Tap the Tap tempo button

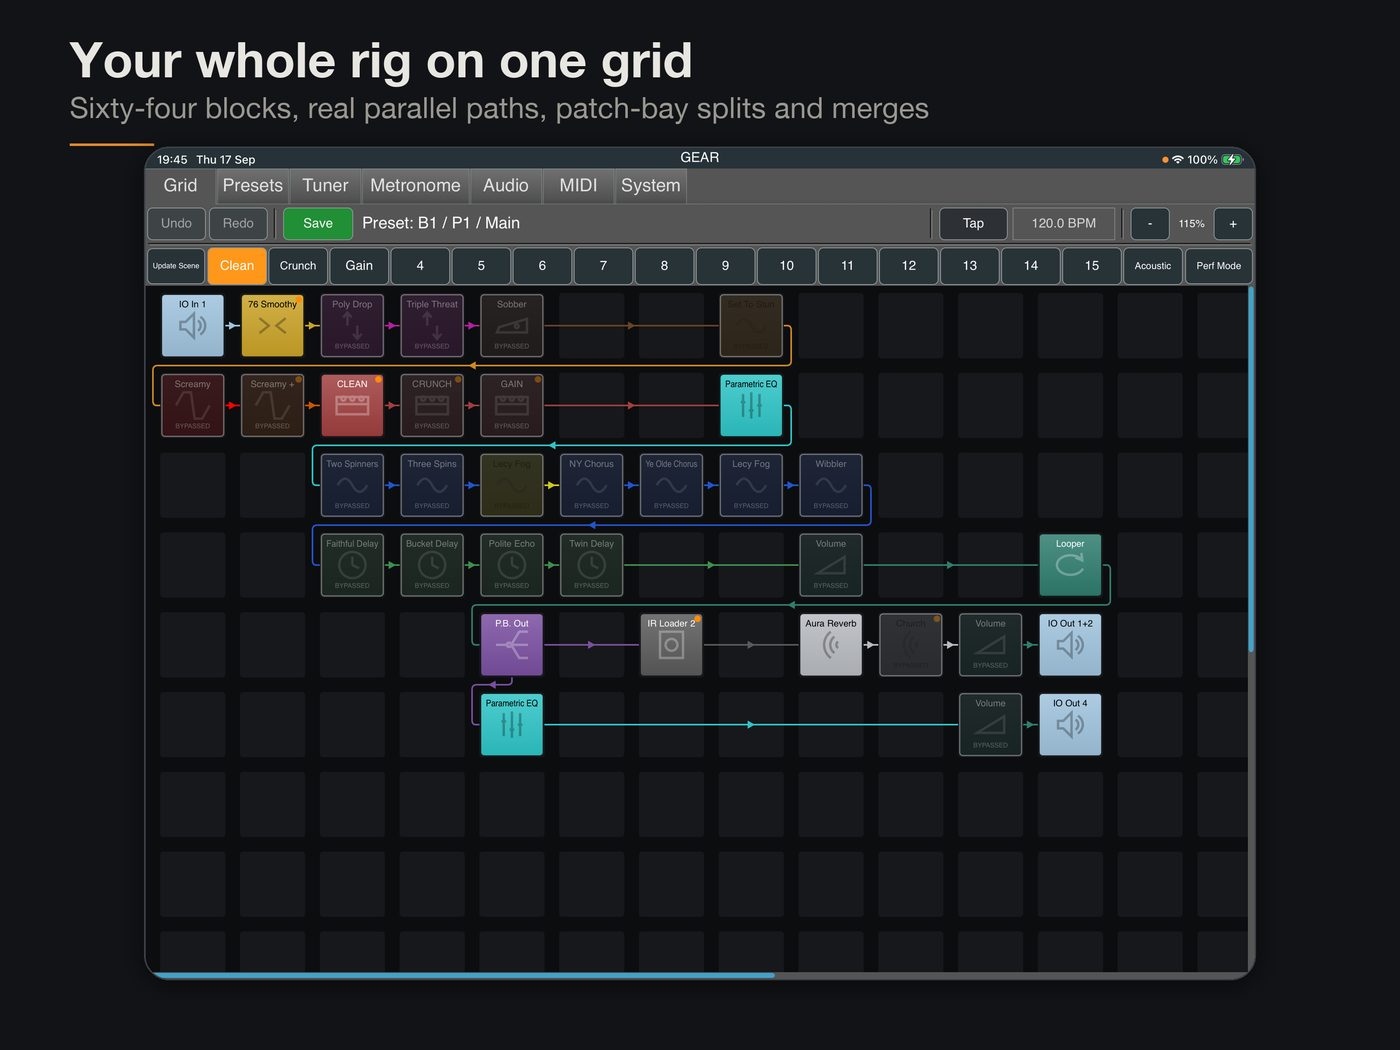[973, 224]
